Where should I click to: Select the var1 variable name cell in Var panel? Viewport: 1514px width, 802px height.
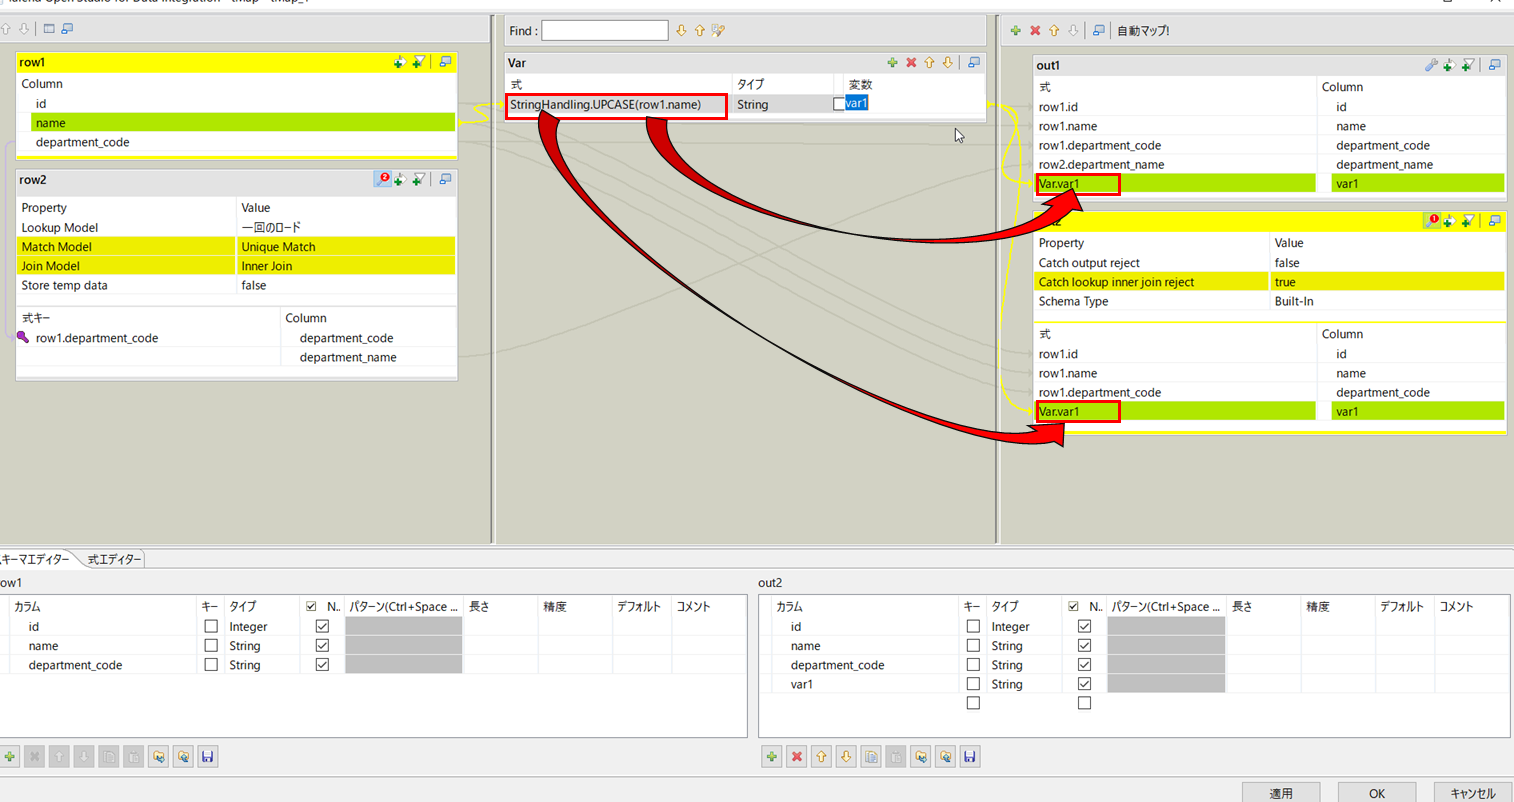[857, 103]
